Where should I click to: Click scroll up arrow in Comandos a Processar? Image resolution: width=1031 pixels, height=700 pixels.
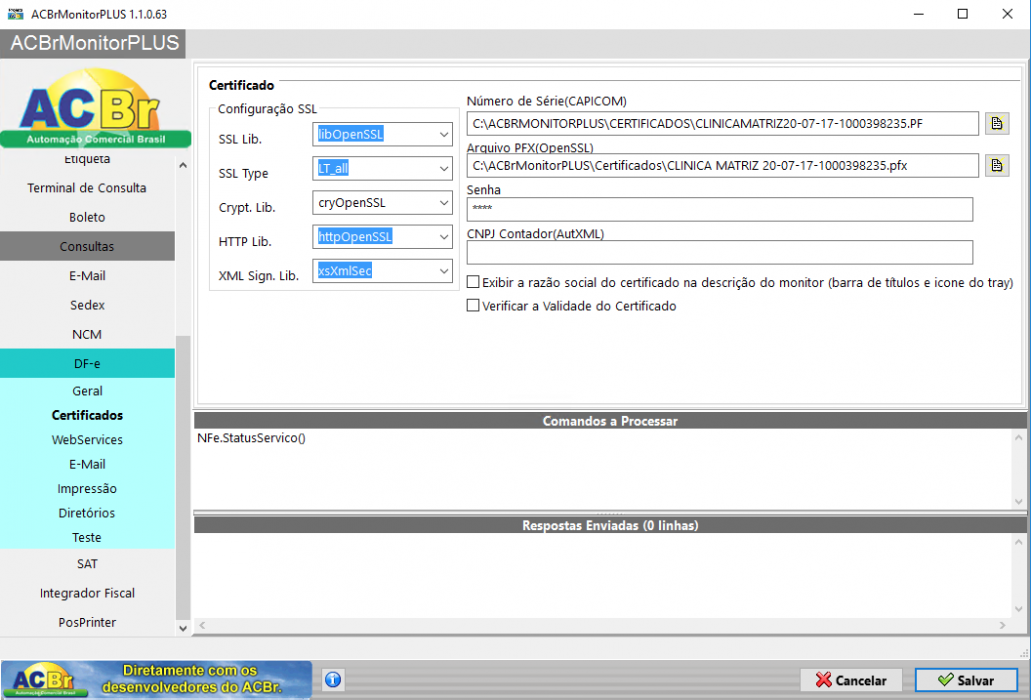click(x=1019, y=438)
